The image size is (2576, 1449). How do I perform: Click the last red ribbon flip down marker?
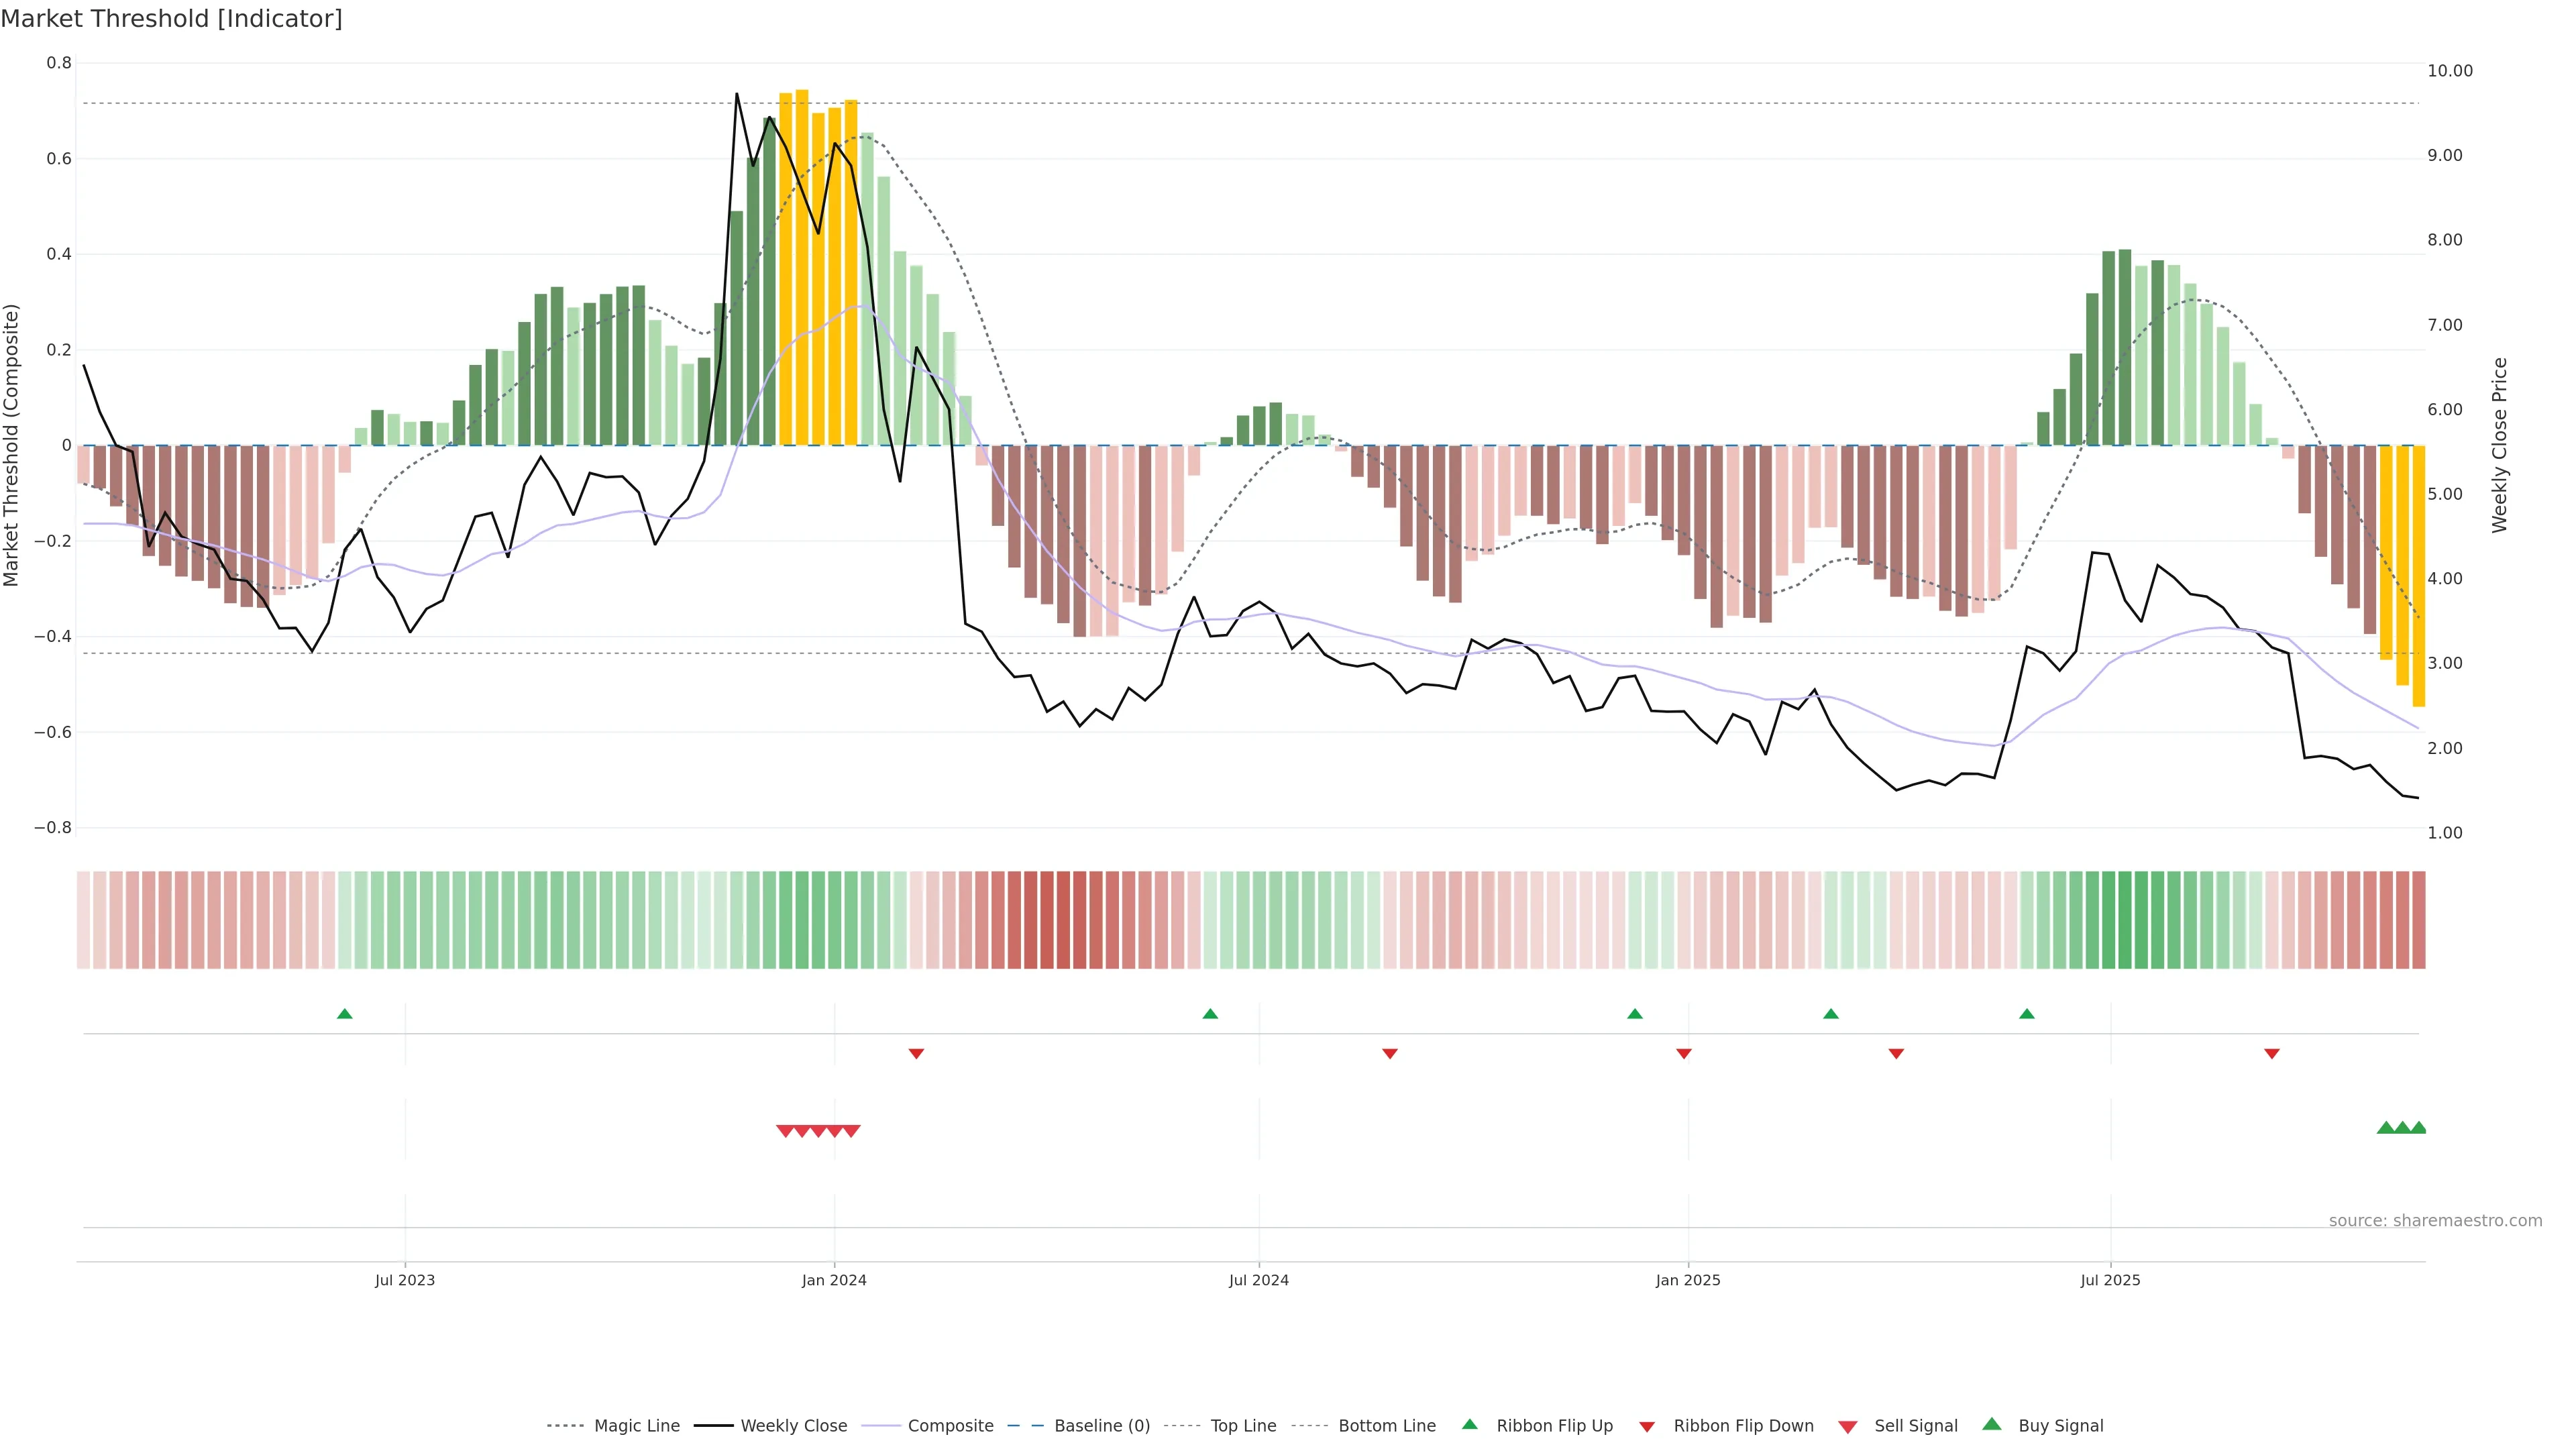pos(2272,1054)
